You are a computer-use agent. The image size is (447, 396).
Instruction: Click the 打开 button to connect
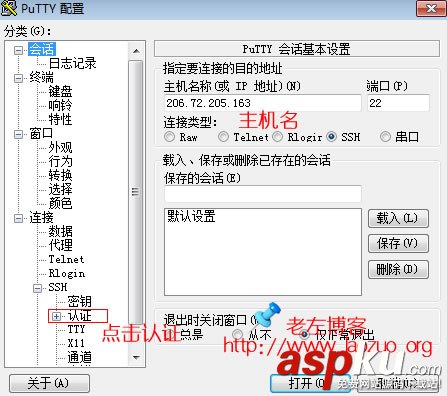(x=310, y=383)
